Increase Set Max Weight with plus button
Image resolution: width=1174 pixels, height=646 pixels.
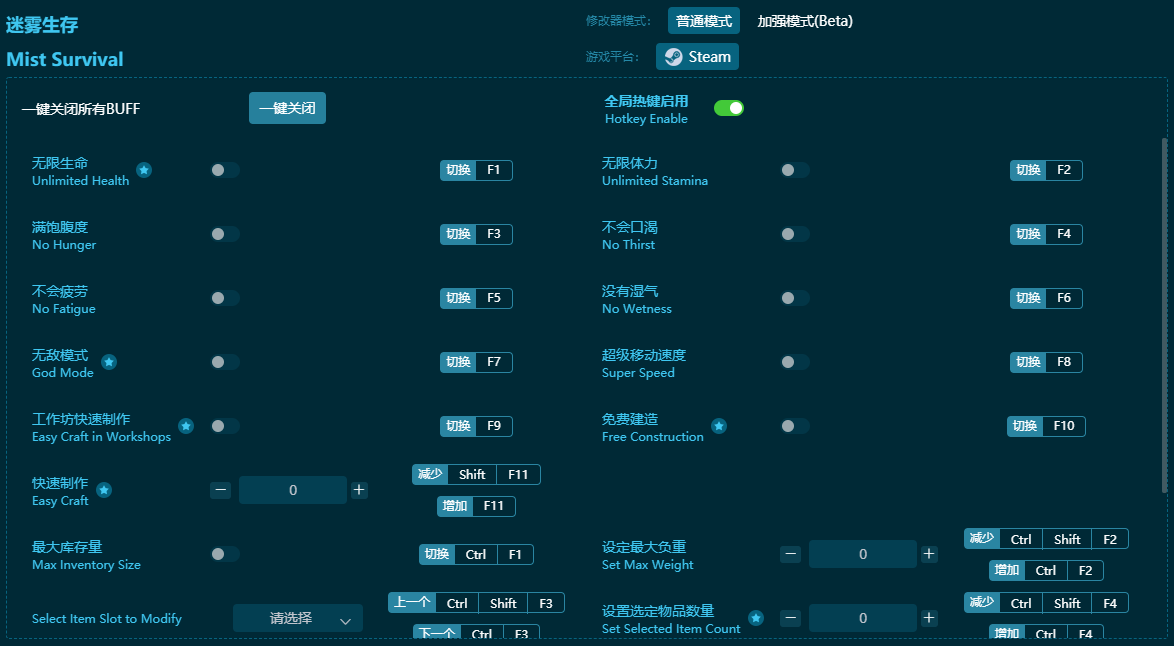[x=929, y=554]
